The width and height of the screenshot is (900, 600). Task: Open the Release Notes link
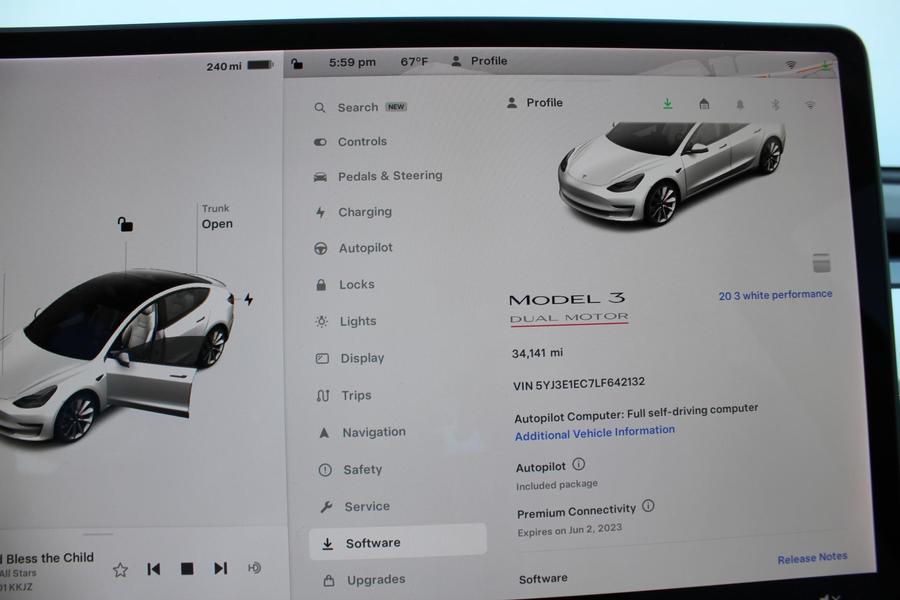click(812, 558)
